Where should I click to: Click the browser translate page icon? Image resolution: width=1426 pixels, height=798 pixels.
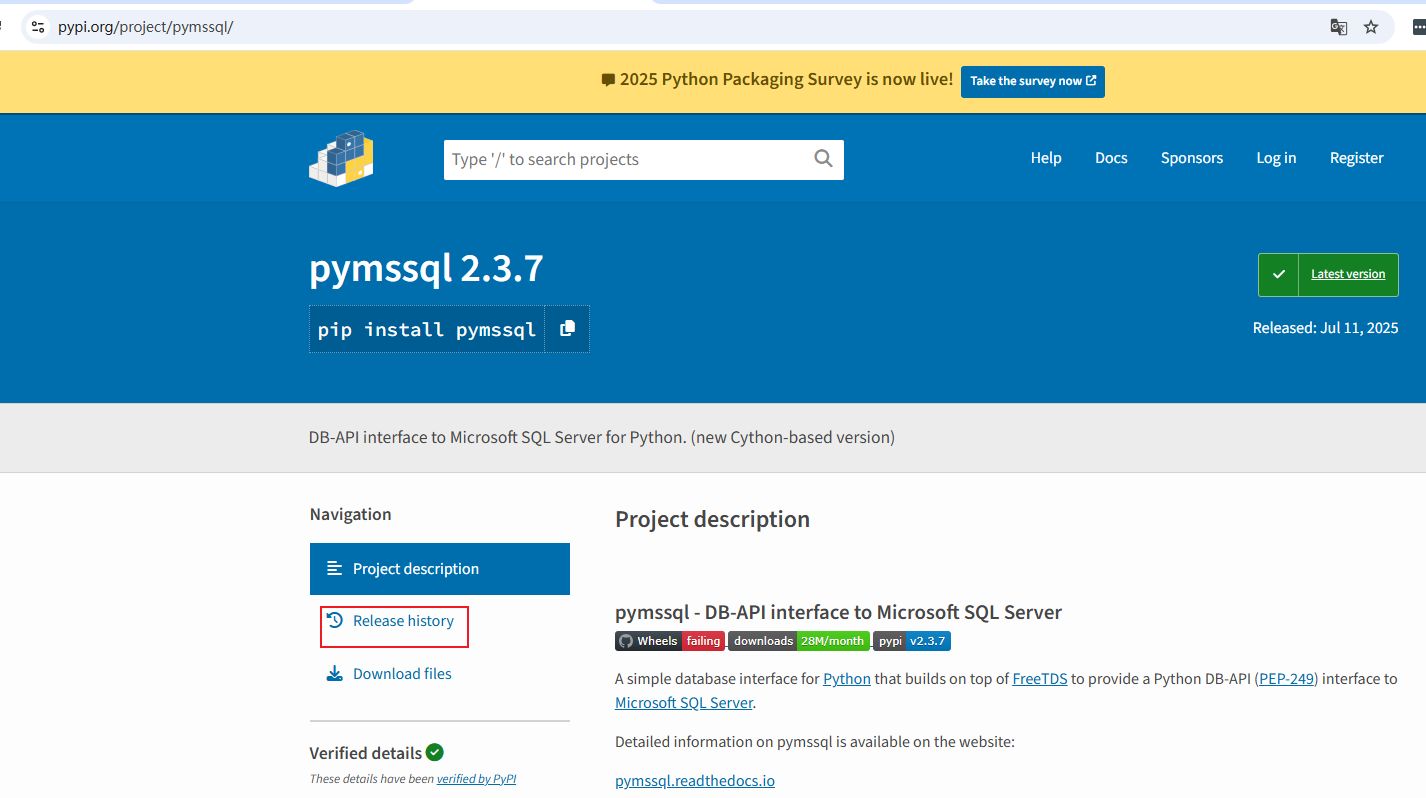(1338, 27)
